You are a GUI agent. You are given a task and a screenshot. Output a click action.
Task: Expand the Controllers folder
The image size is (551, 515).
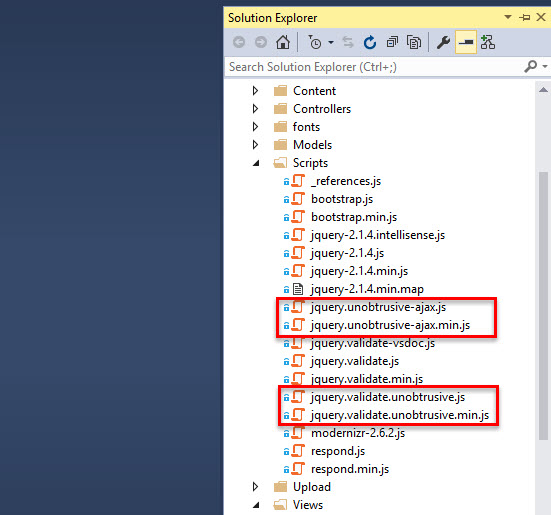(x=255, y=109)
